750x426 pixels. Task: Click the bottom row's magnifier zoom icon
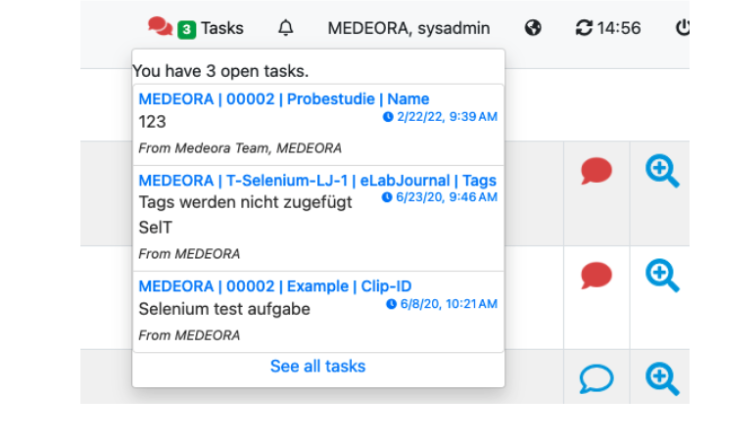(662, 379)
